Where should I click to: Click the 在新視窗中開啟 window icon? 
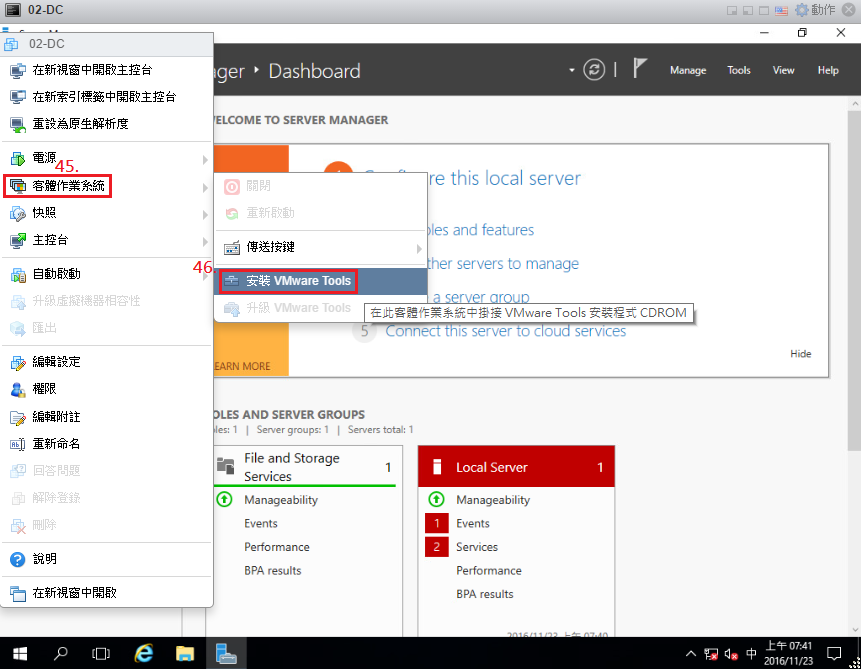click(x=18, y=593)
